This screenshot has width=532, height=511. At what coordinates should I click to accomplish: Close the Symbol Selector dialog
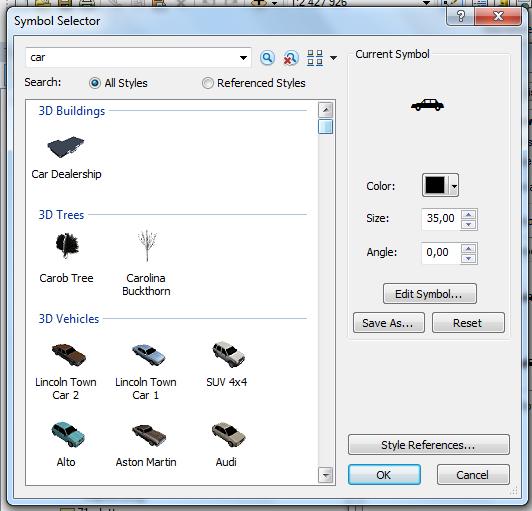[x=498, y=16]
